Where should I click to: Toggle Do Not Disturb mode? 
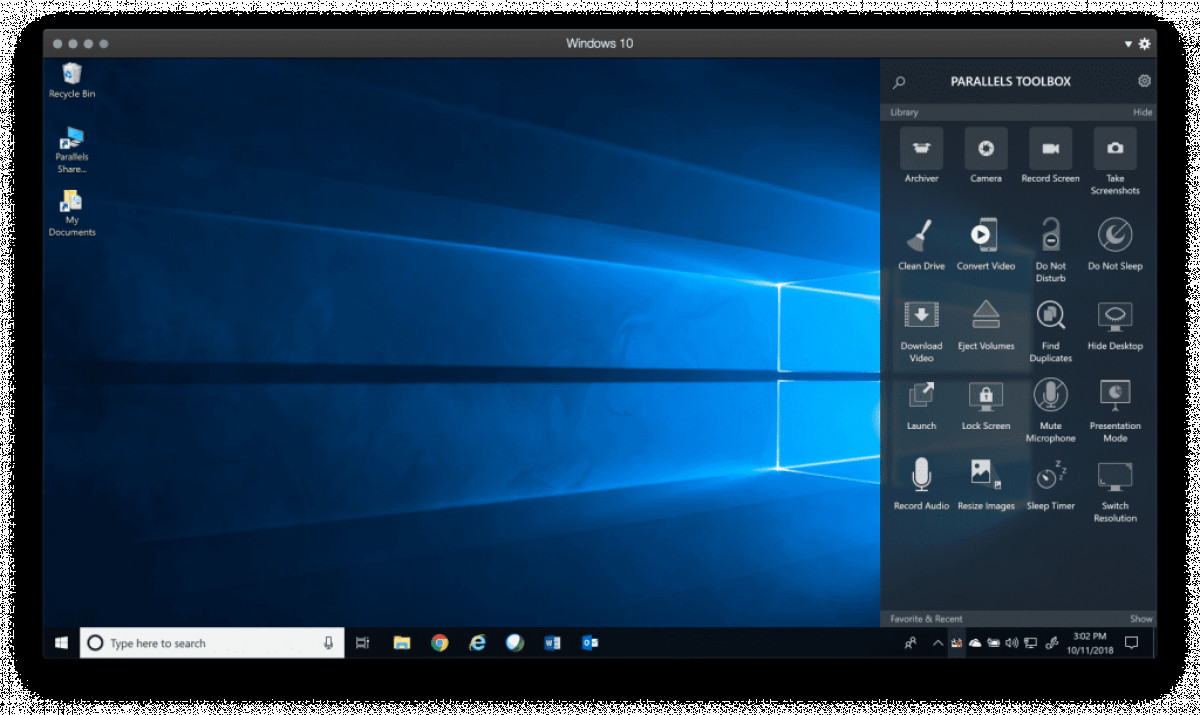click(x=1050, y=236)
